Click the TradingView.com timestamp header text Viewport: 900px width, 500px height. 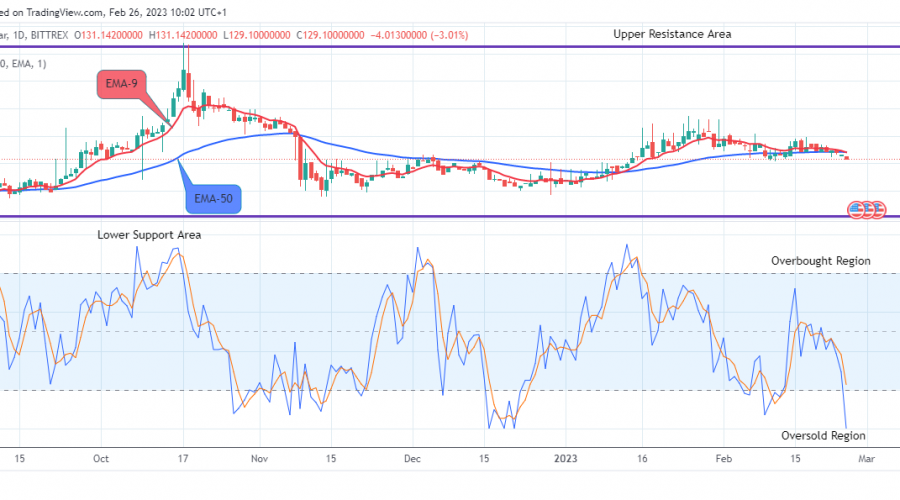114,12
